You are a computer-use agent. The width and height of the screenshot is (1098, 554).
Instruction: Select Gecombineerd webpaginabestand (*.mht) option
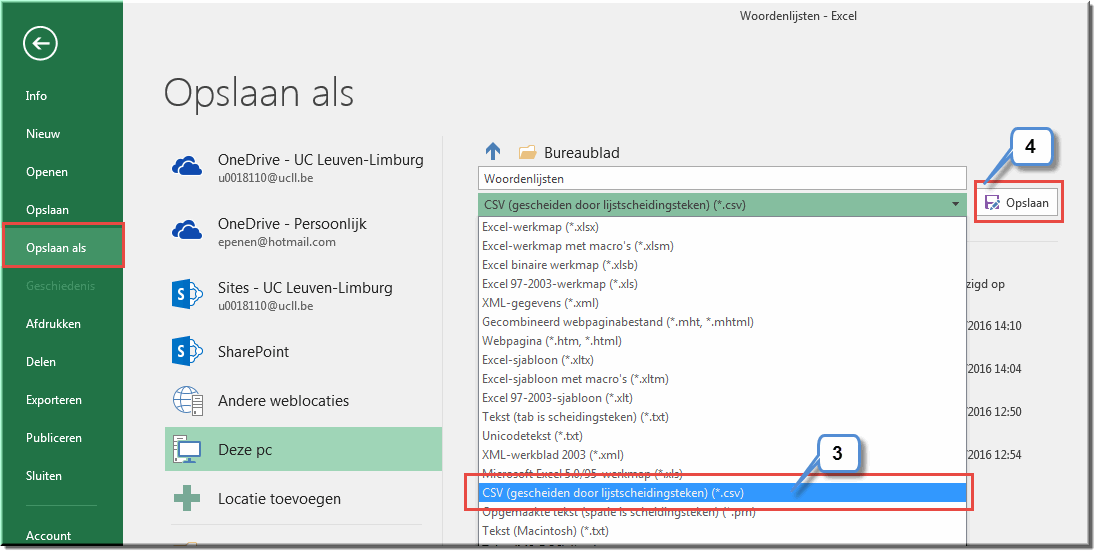pos(722,321)
